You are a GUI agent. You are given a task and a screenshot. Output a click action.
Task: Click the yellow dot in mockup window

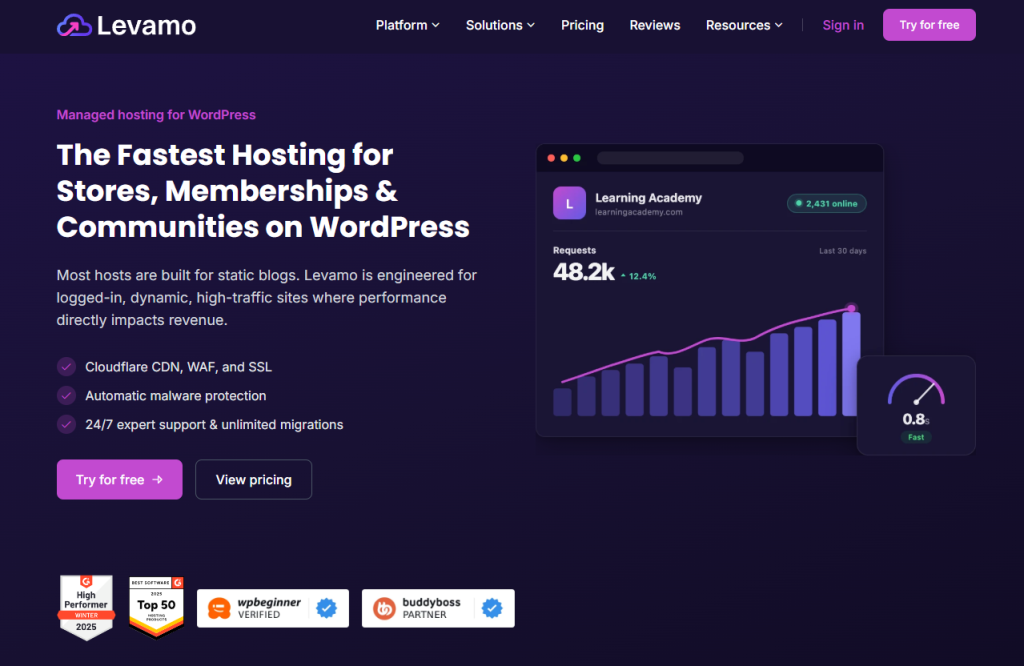tap(564, 158)
